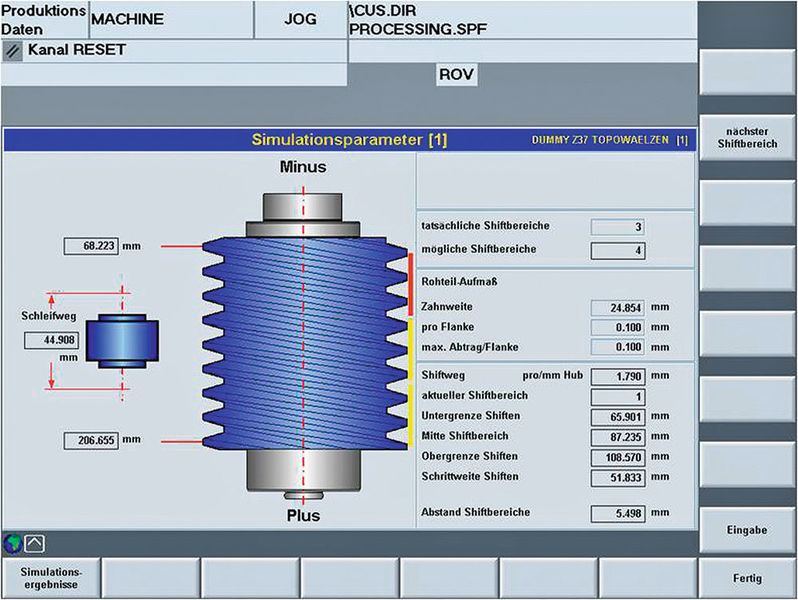798x600 pixels.
Task: Click the MACHINE operating area field
Action: click(172, 19)
